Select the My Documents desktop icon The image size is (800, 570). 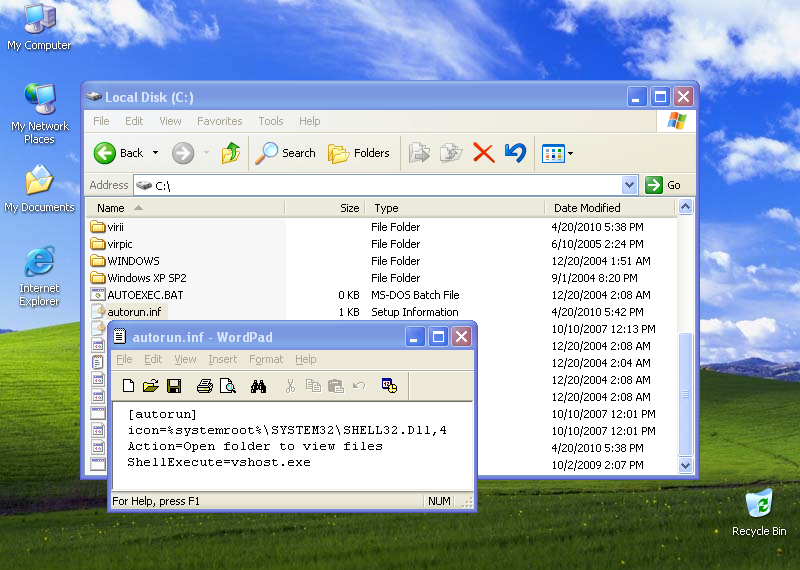(x=39, y=189)
